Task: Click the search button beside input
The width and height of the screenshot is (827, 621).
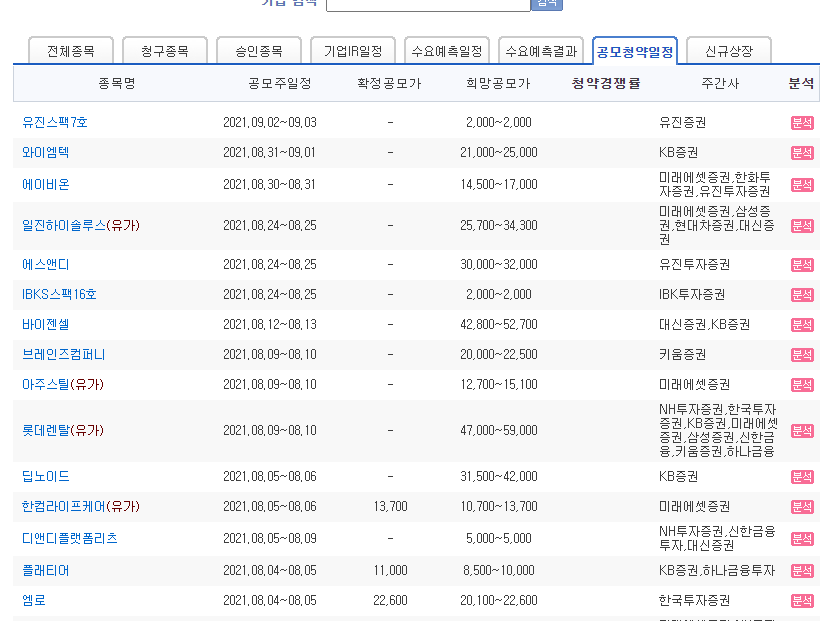Action: [547, 4]
